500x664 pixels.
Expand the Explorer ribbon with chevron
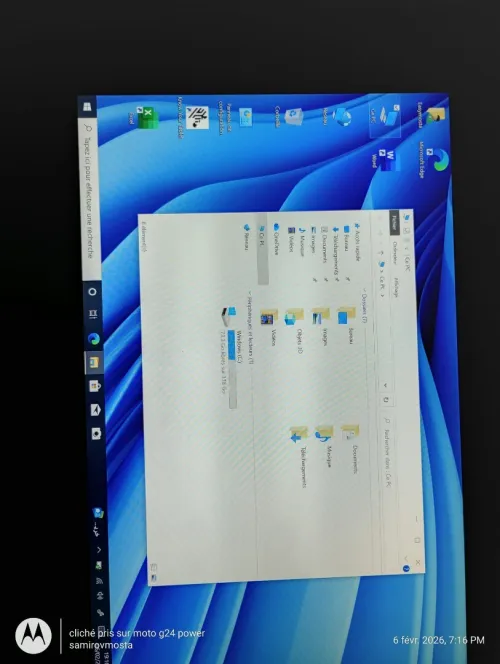406,558
